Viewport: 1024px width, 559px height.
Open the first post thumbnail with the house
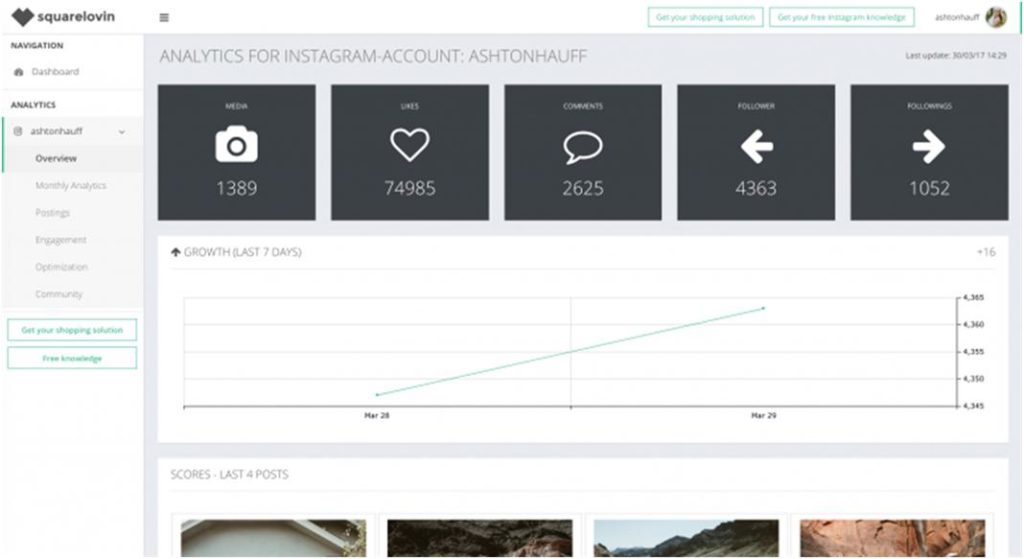coord(274,538)
